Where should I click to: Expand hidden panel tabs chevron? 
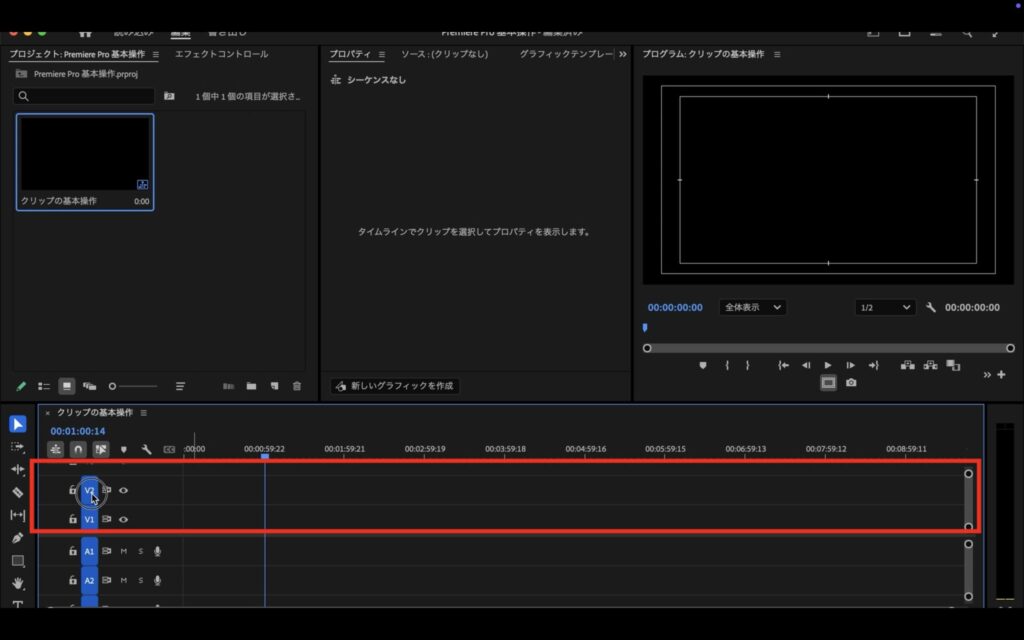click(622, 54)
